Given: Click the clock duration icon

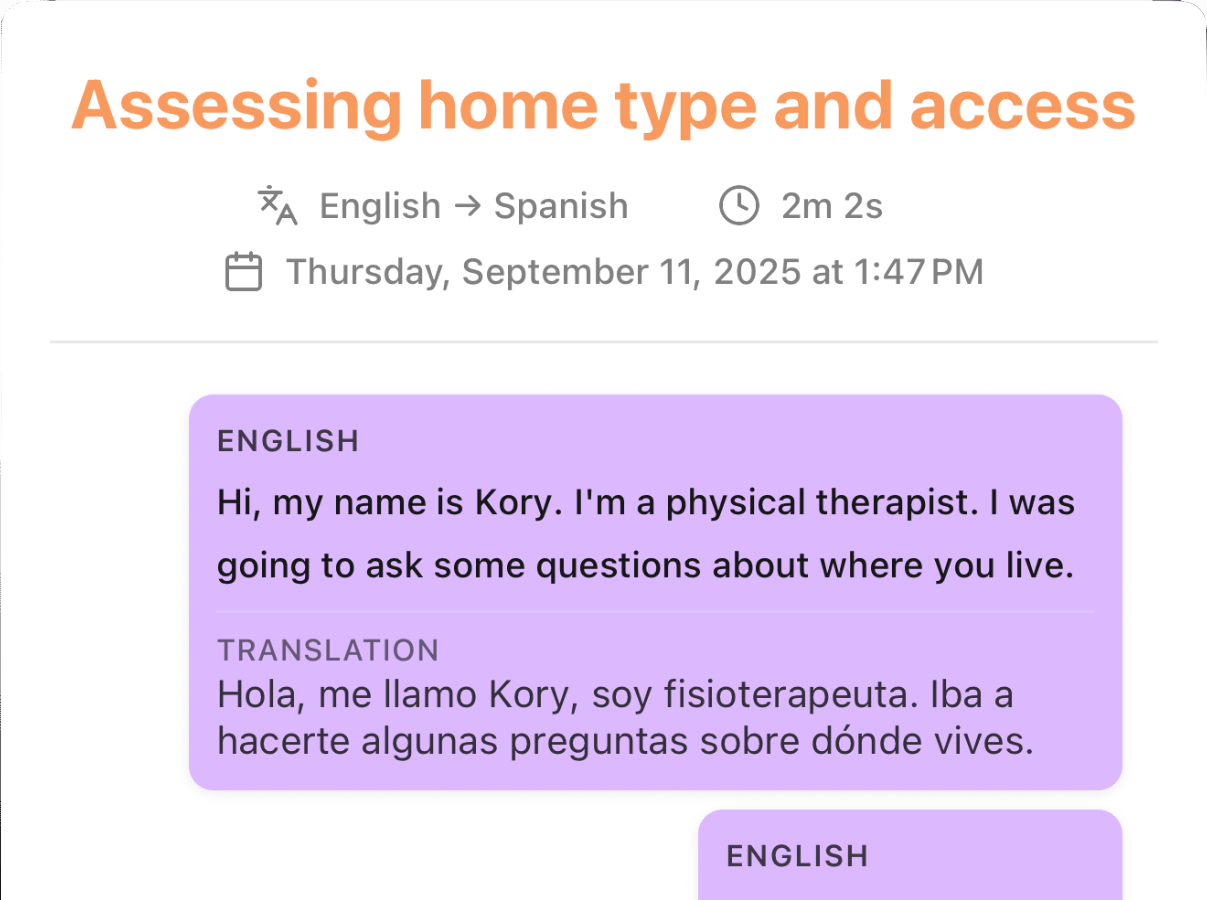Looking at the screenshot, I should [x=739, y=206].
